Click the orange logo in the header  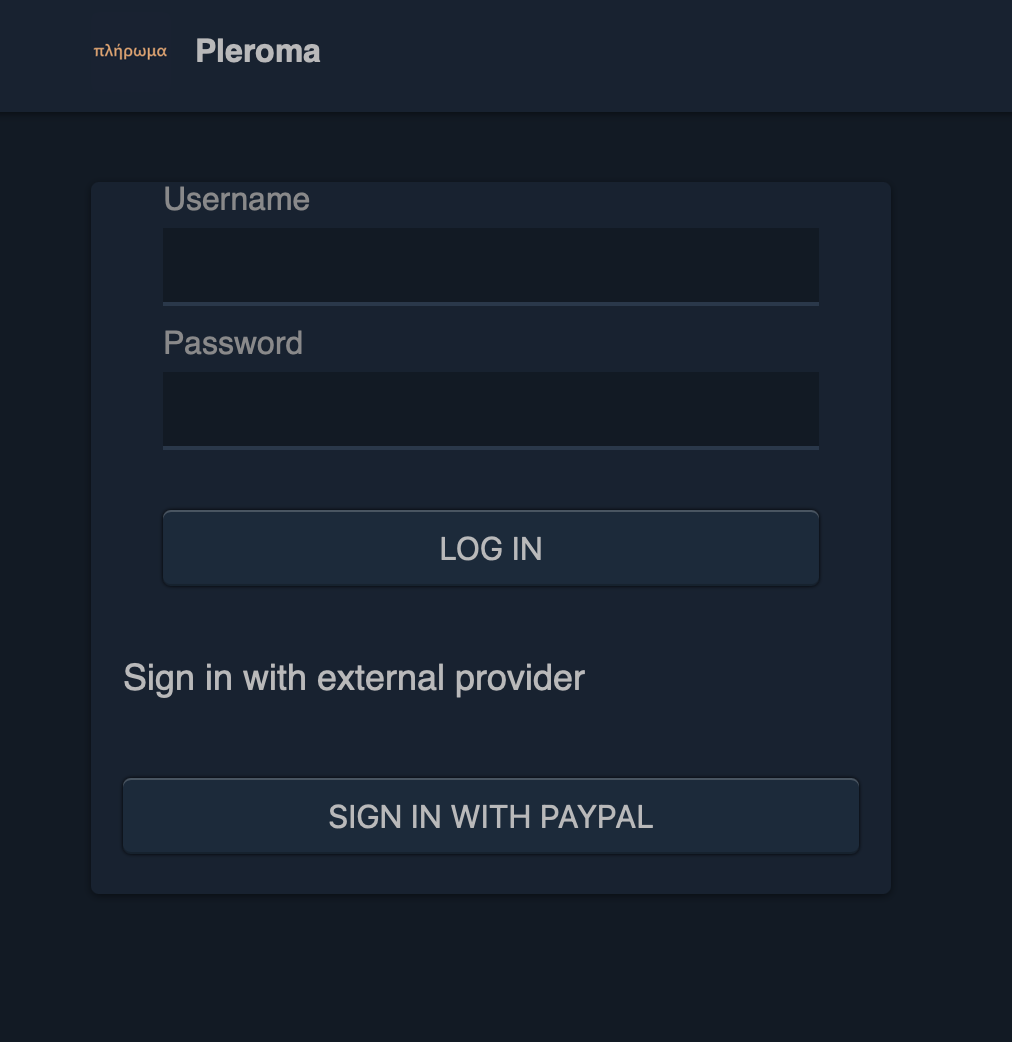coord(130,51)
